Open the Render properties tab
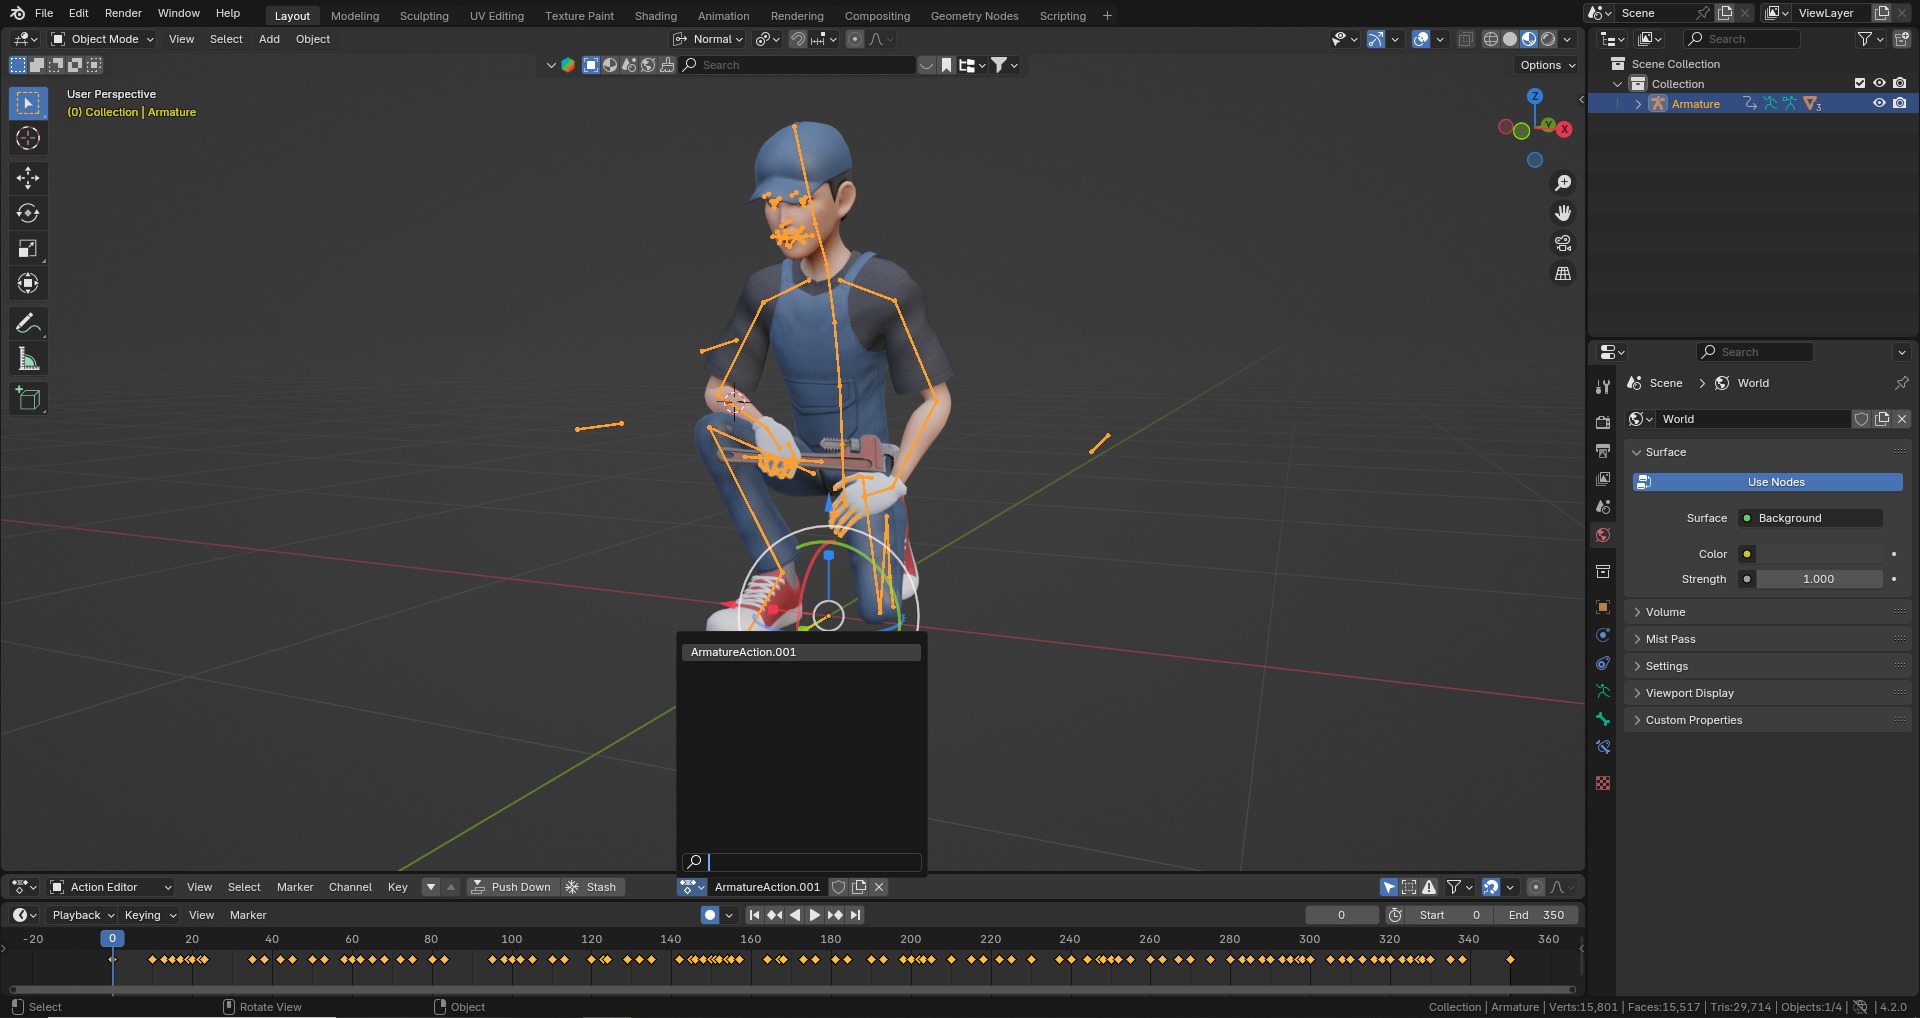Viewport: 1920px width, 1018px height. pyautogui.click(x=1603, y=423)
